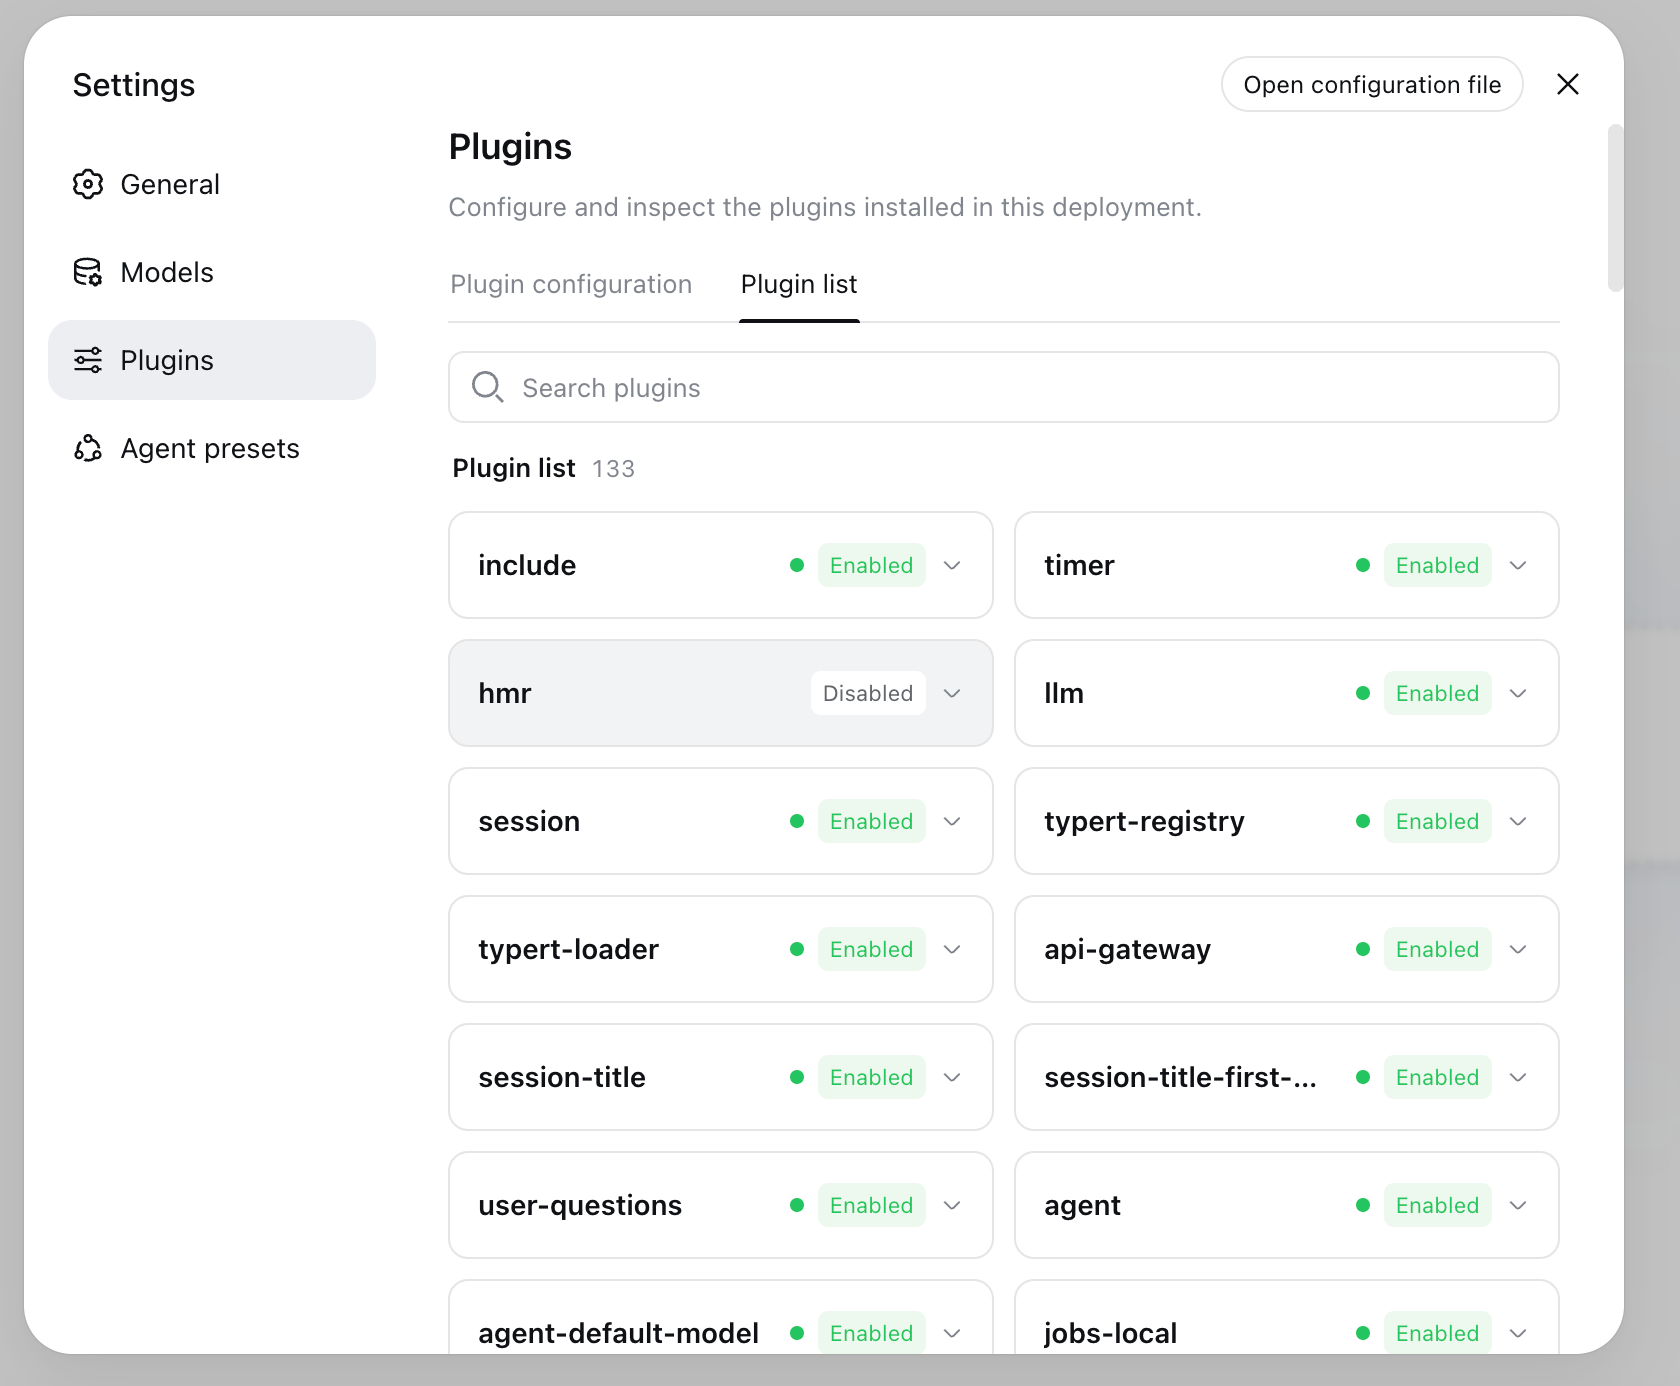Click the plugin count 133

pyautogui.click(x=613, y=469)
